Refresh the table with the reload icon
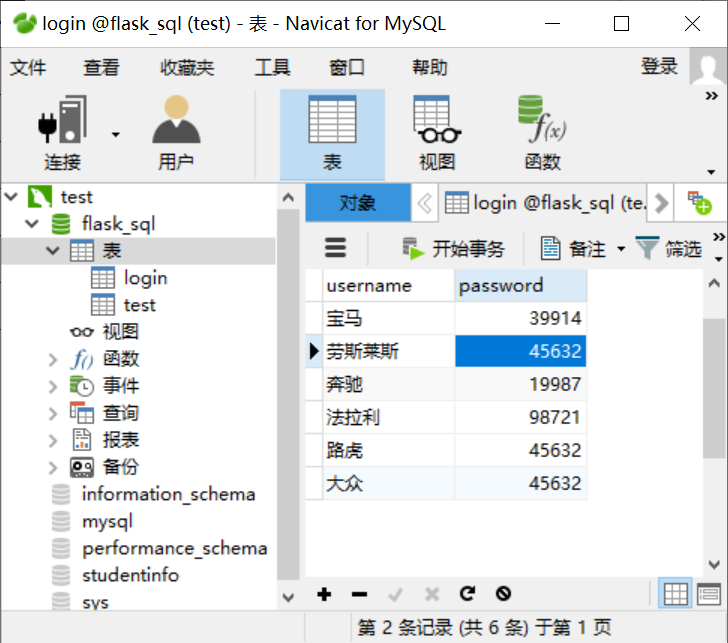Viewport: 728px width, 643px height. point(467,594)
